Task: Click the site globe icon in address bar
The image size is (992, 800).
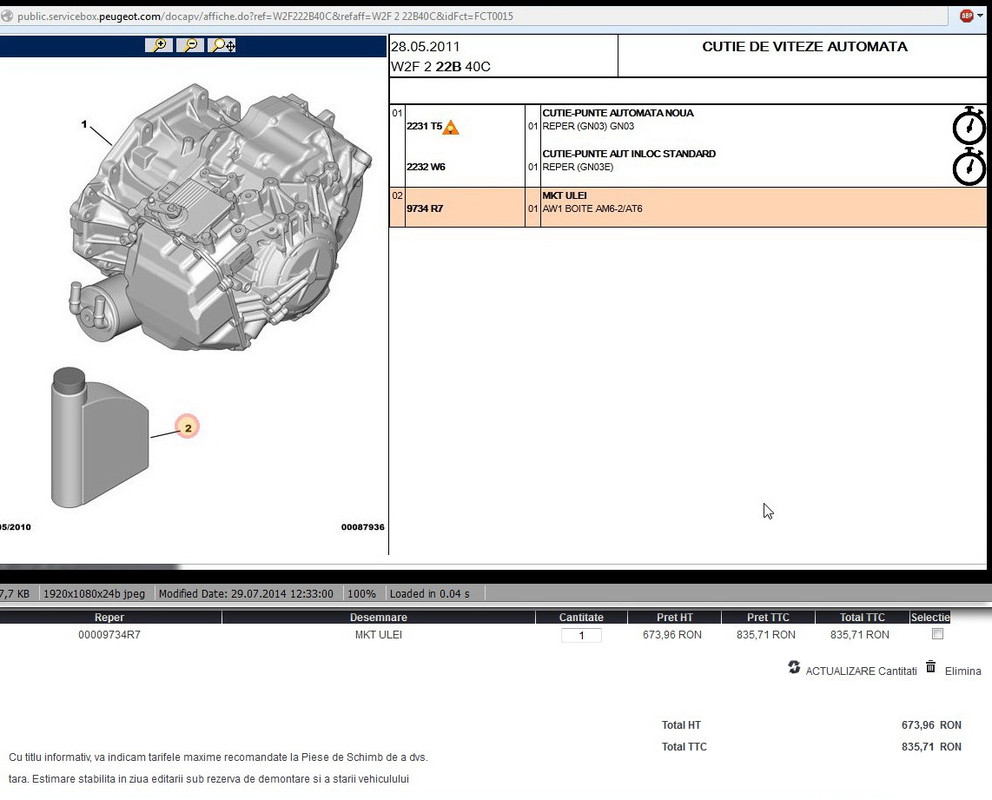Action: 7,16
